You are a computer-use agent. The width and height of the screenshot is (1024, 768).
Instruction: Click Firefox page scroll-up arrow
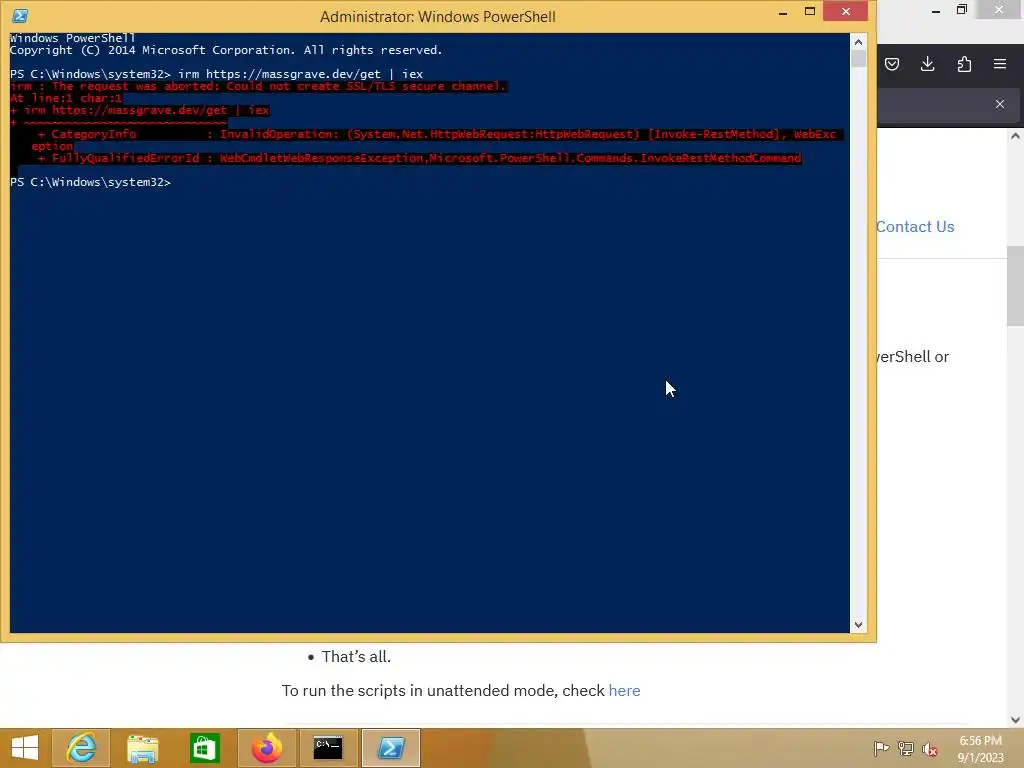(1015, 136)
